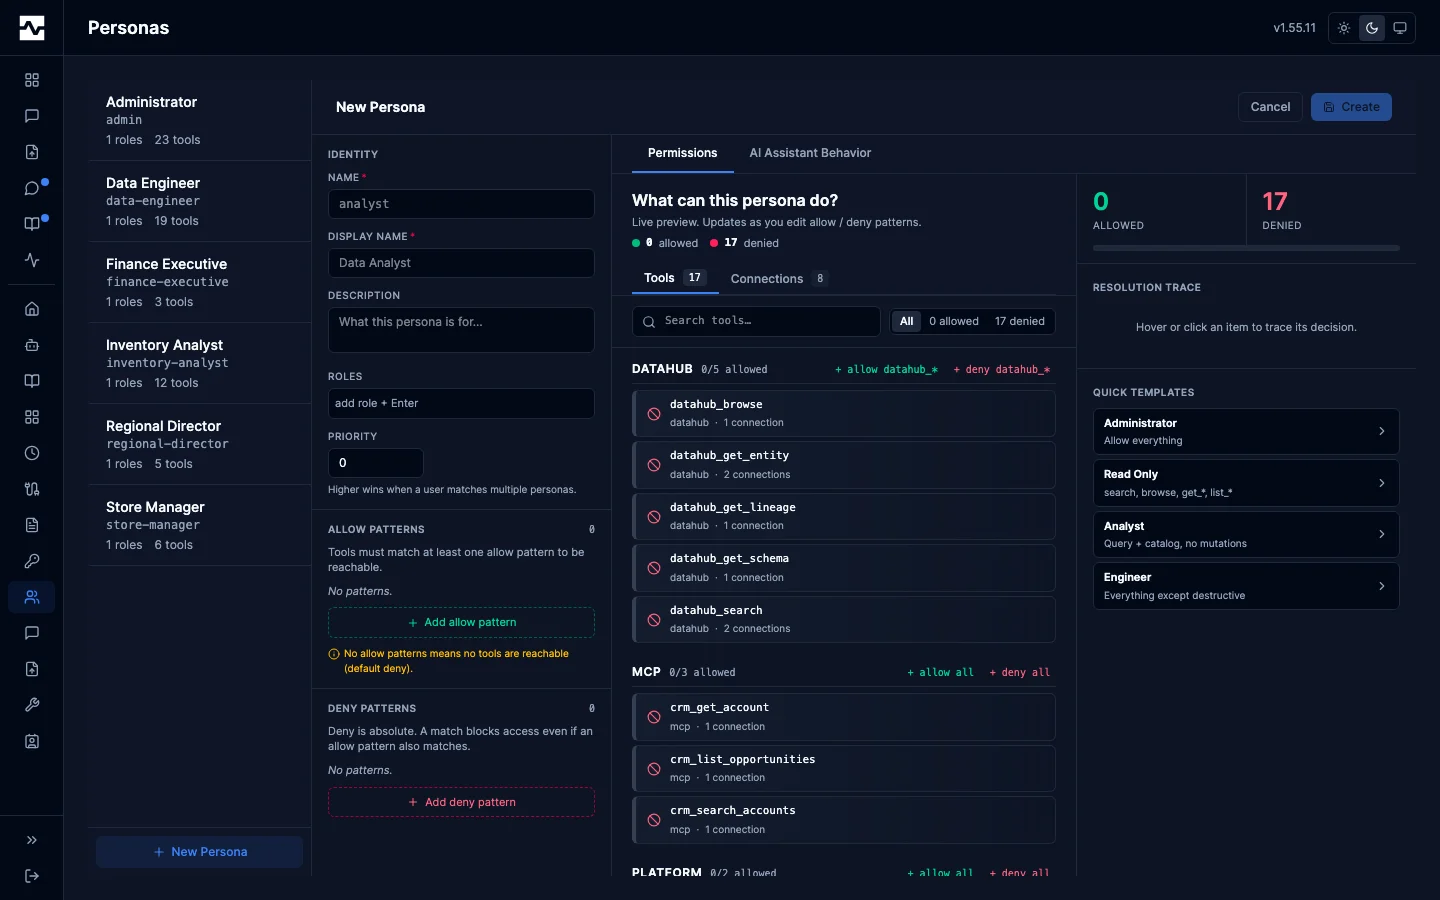Click the denied icon on datahub_browse
Screen dimensions: 1440x900
pos(654,414)
